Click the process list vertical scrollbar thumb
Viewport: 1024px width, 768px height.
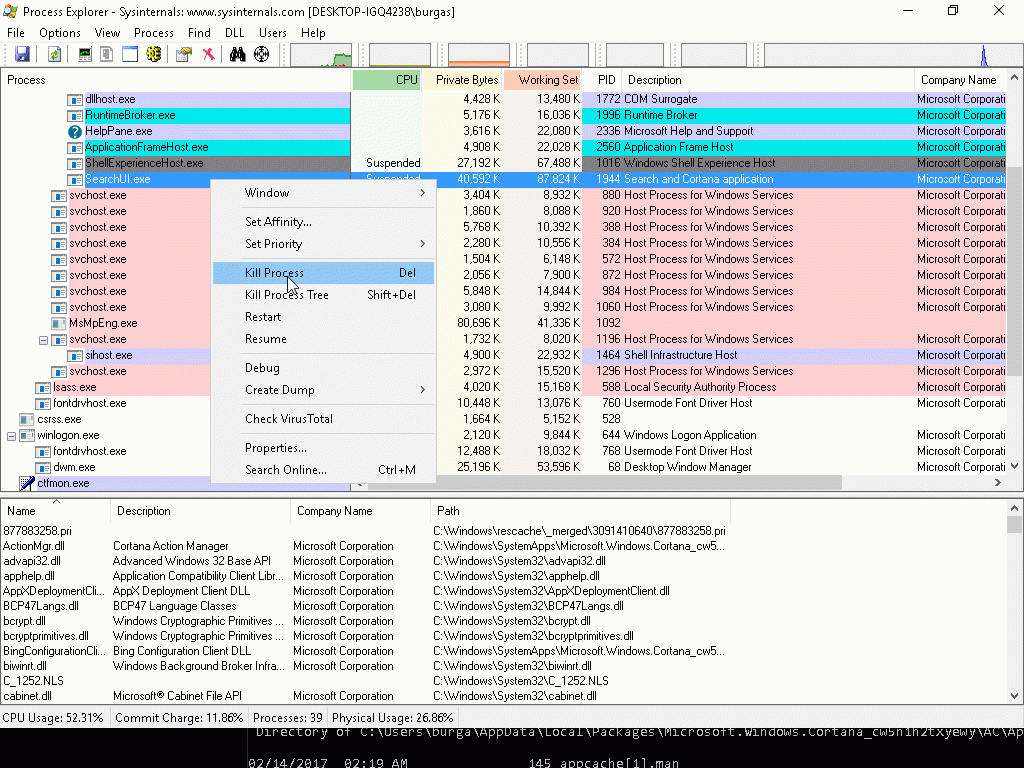1014,270
